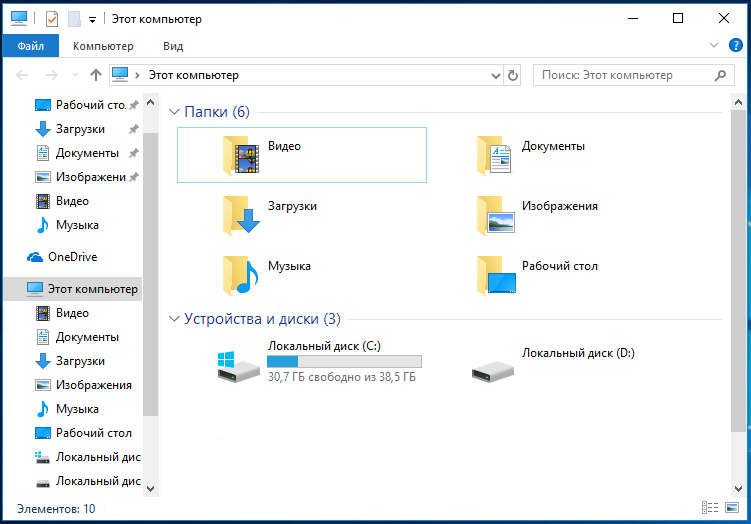751x524 pixels.
Task: Click the main pane scroll down arrow
Action: pyautogui.click(x=738, y=489)
